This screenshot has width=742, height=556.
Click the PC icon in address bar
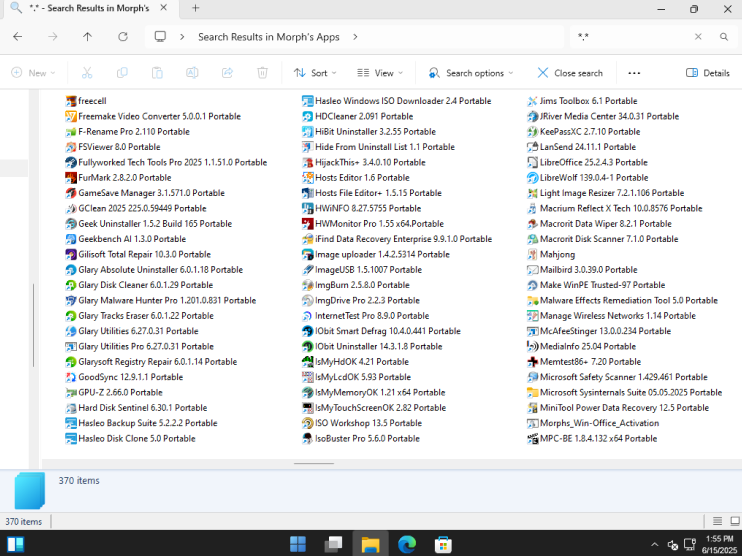[160, 36]
